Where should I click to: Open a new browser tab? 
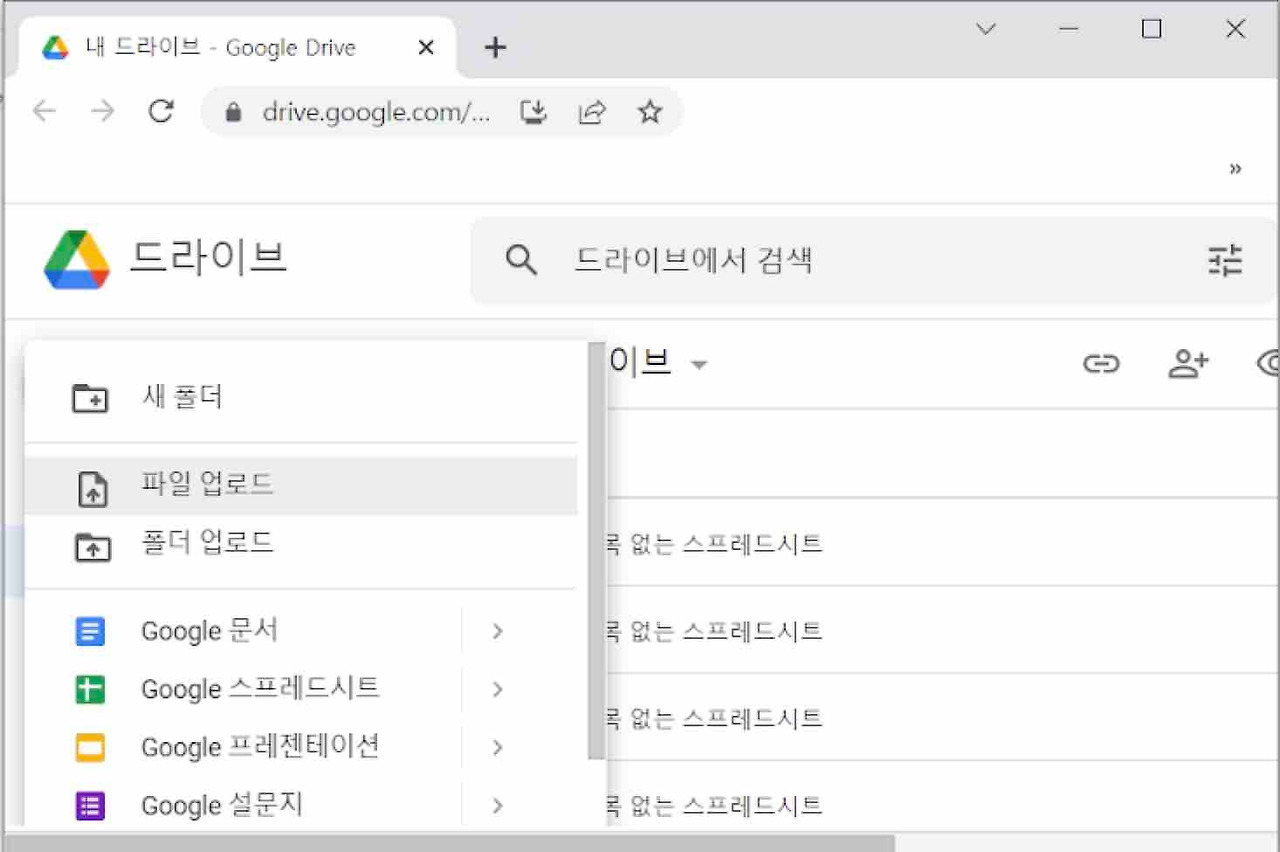click(x=495, y=47)
